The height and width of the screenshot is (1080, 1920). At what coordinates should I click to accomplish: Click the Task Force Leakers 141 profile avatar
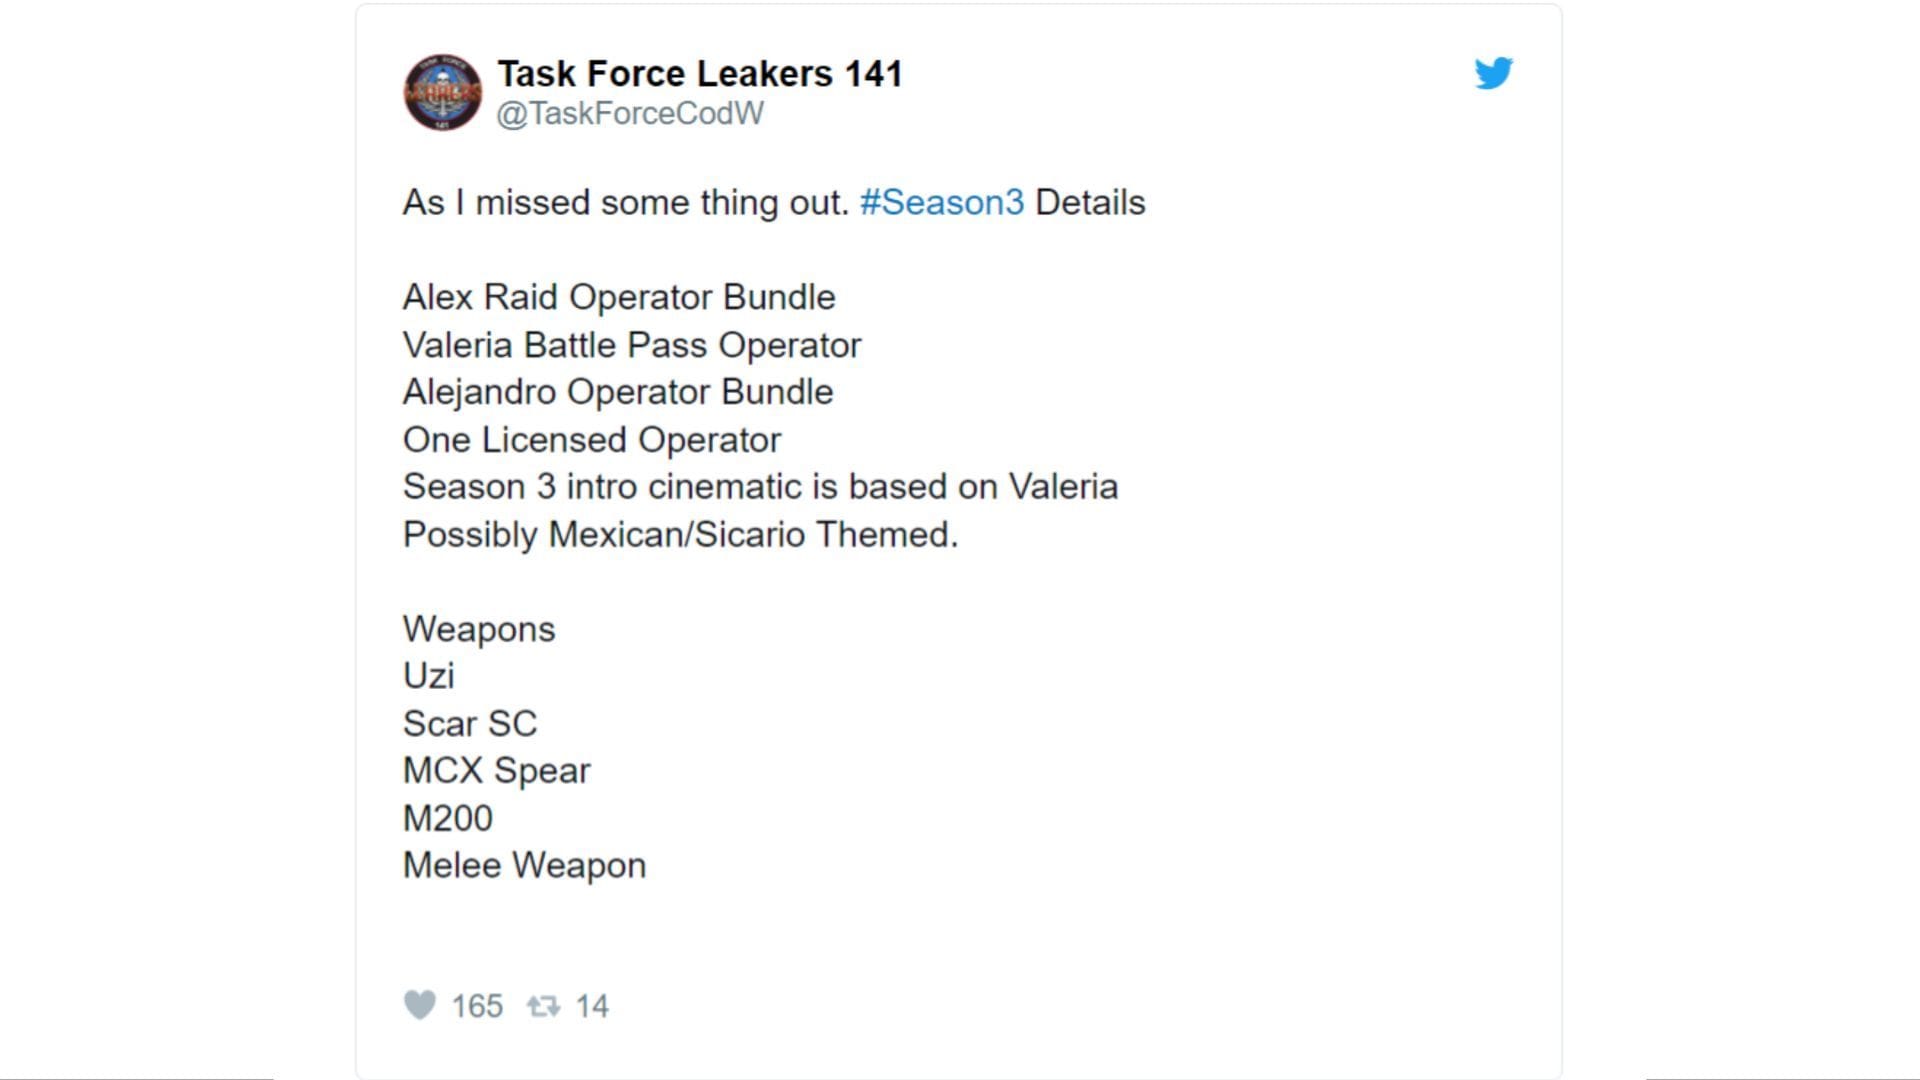(443, 91)
